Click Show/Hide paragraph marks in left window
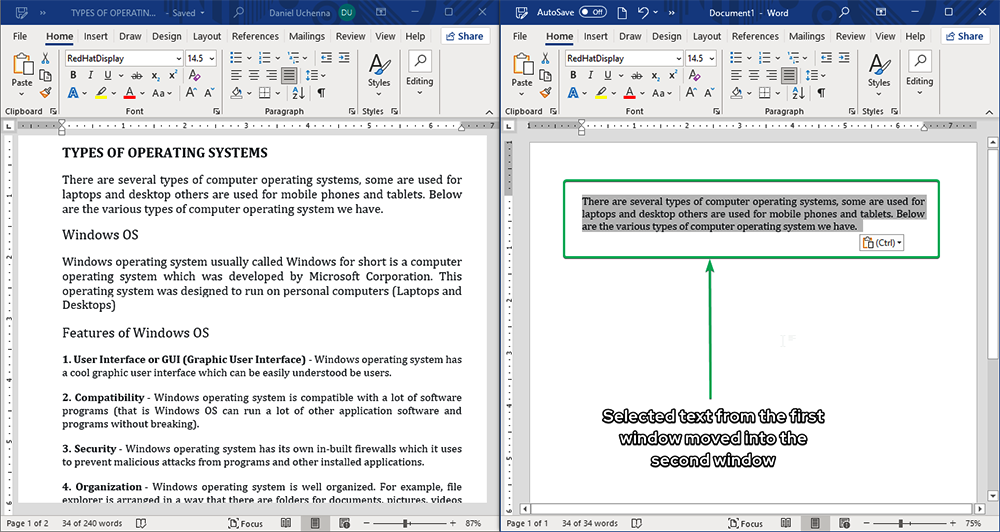1000x532 pixels. tap(321, 93)
